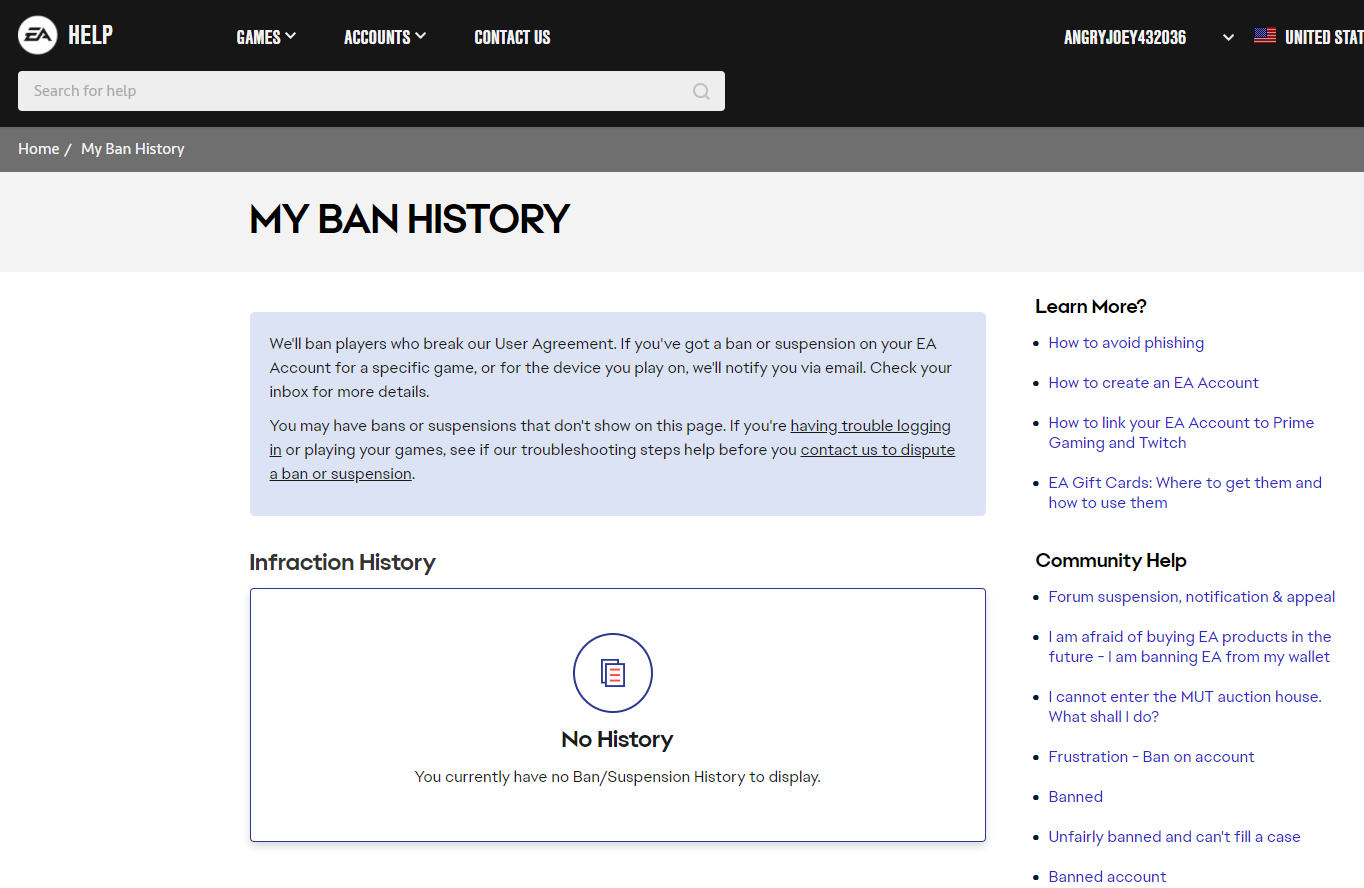
Task: Open Forum suspension, notification & appeal thread
Action: [1191, 597]
